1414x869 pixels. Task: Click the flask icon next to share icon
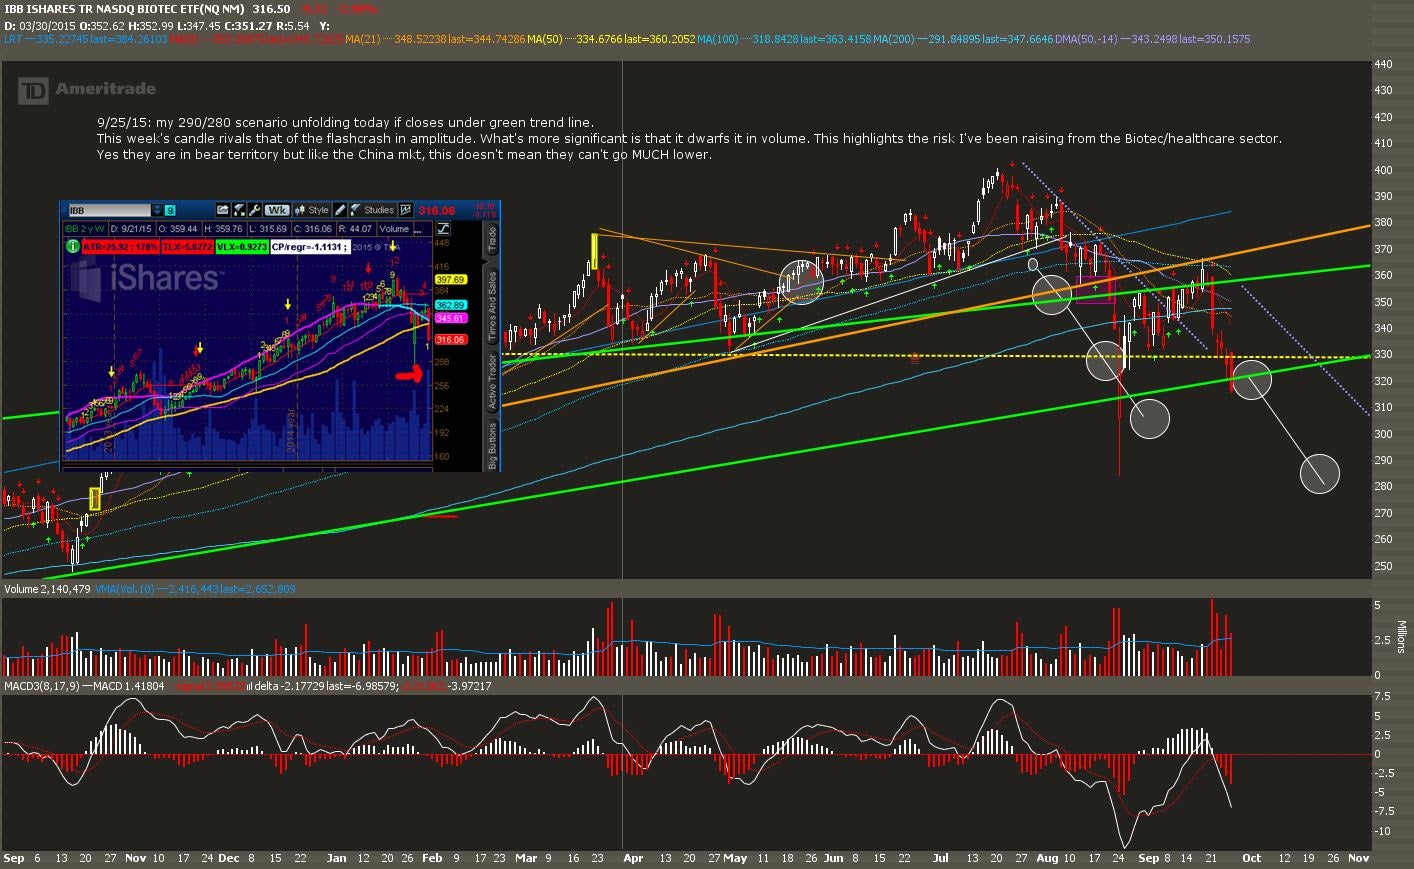(239, 210)
